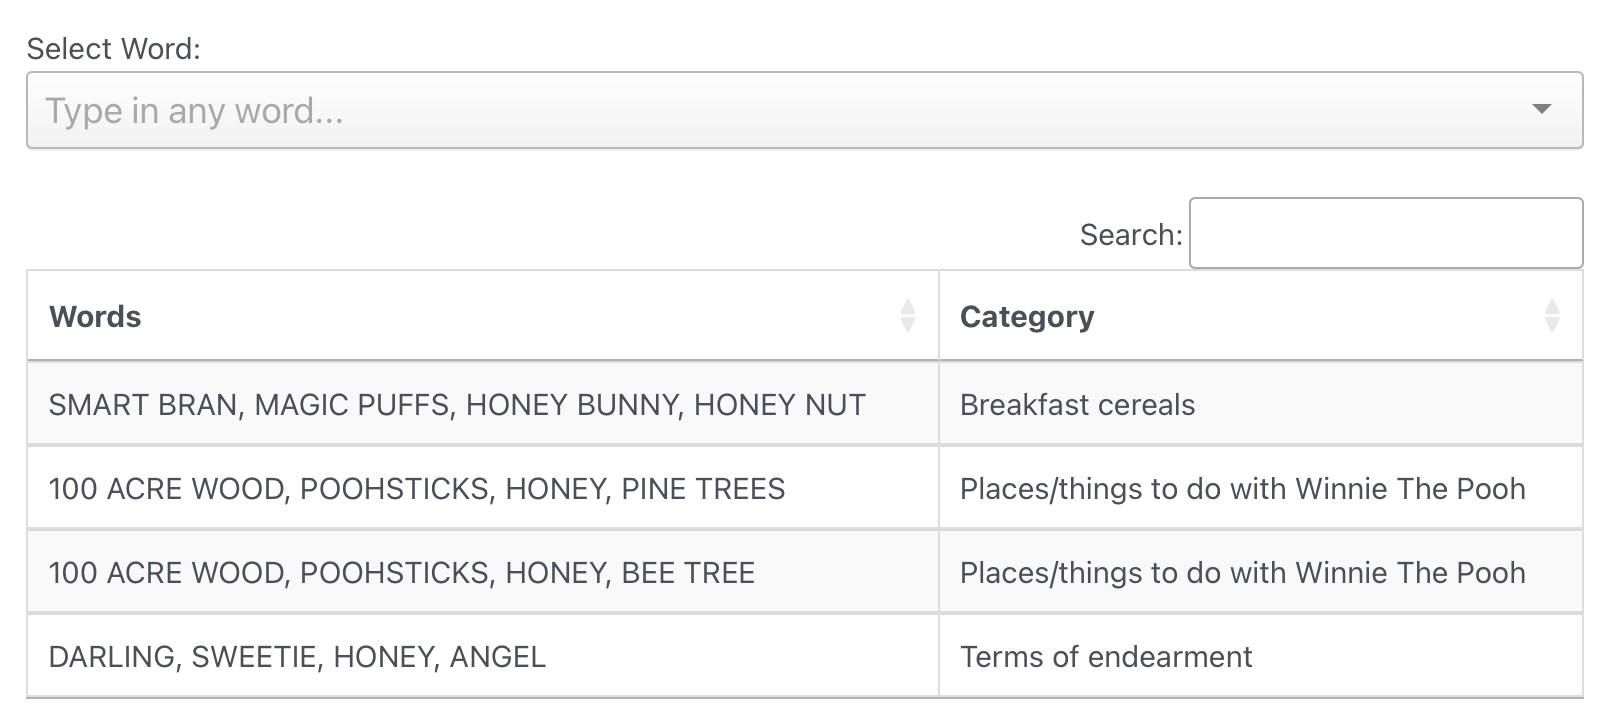Image resolution: width=1618 pixels, height=728 pixels.
Task: Sort table by Category header text
Action: point(1027,317)
